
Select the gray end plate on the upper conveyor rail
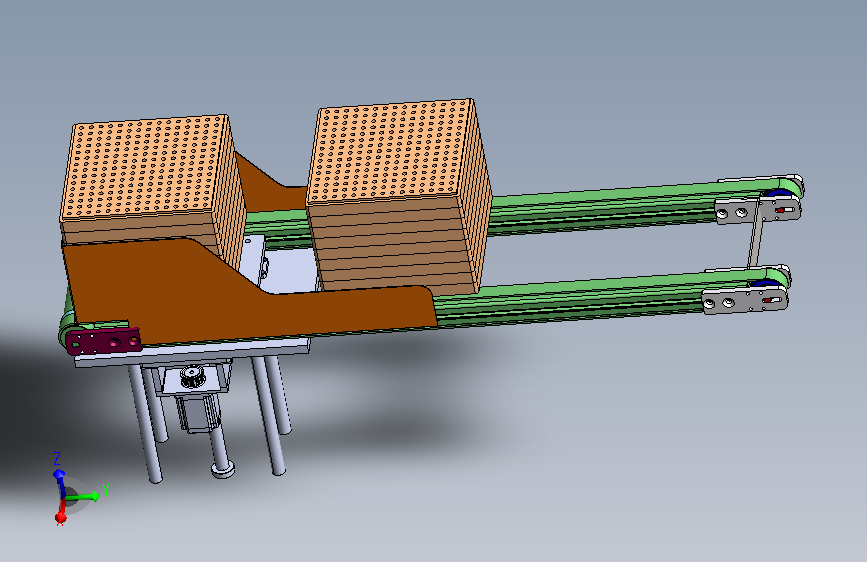758,210
